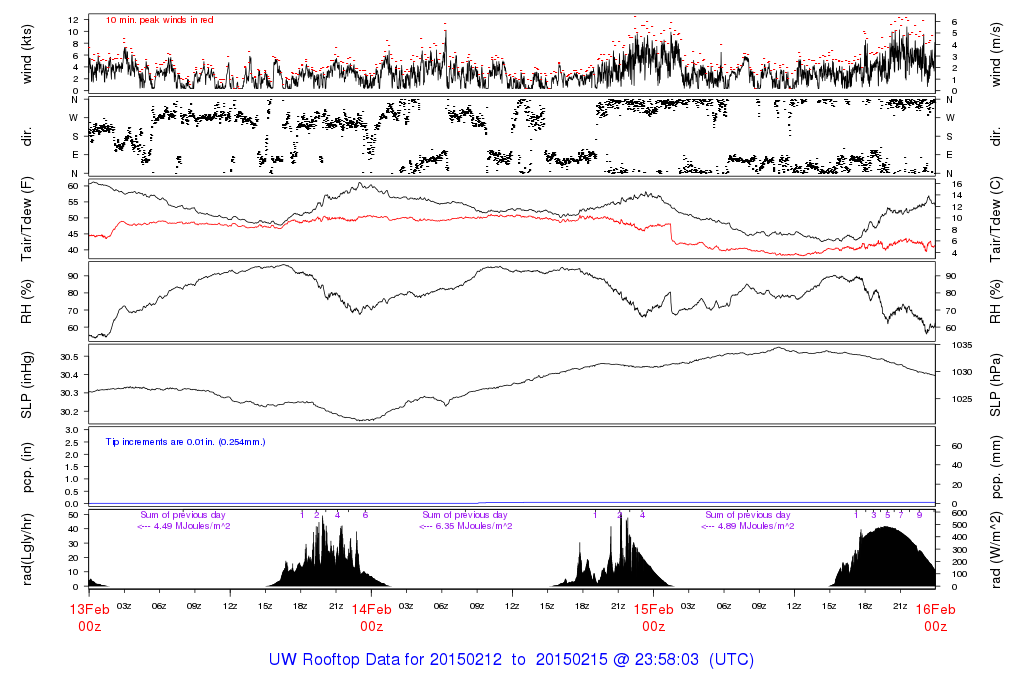Click the 4.49 MJoules/m^2 daily sum label

184,526
